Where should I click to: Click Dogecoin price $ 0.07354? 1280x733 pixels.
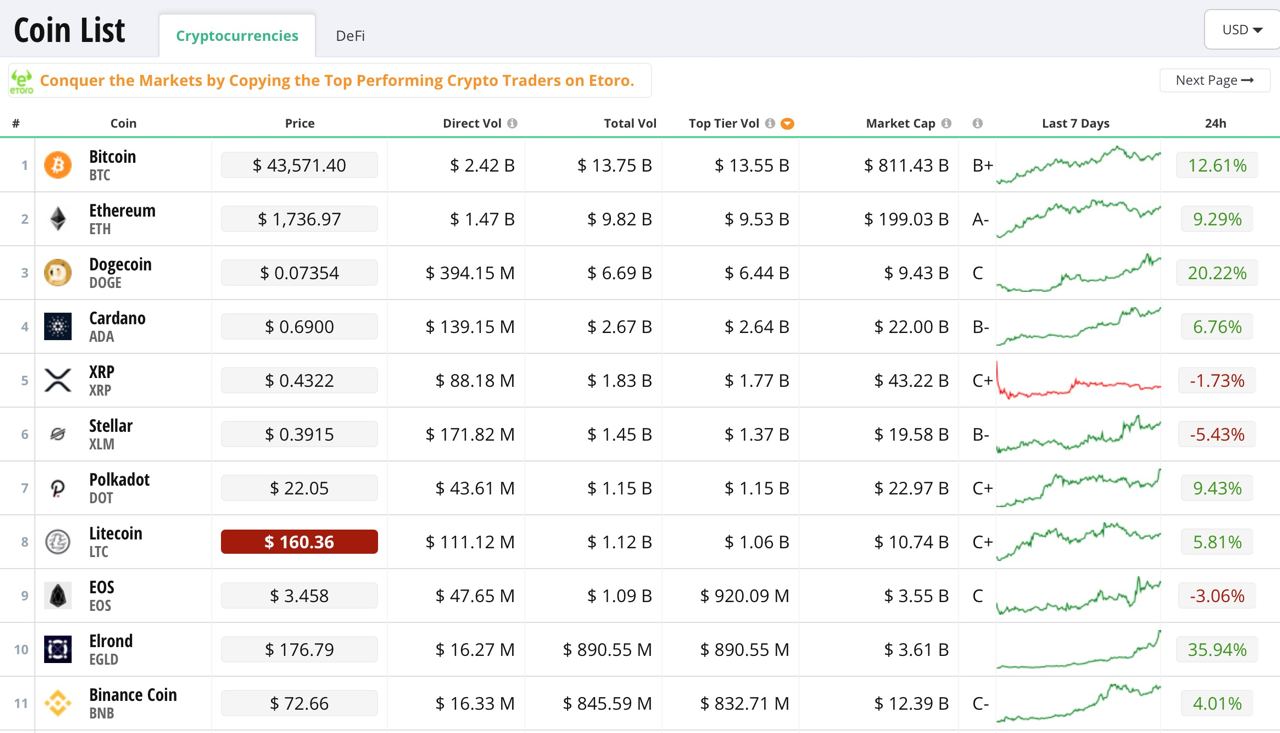click(x=299, y=273)
